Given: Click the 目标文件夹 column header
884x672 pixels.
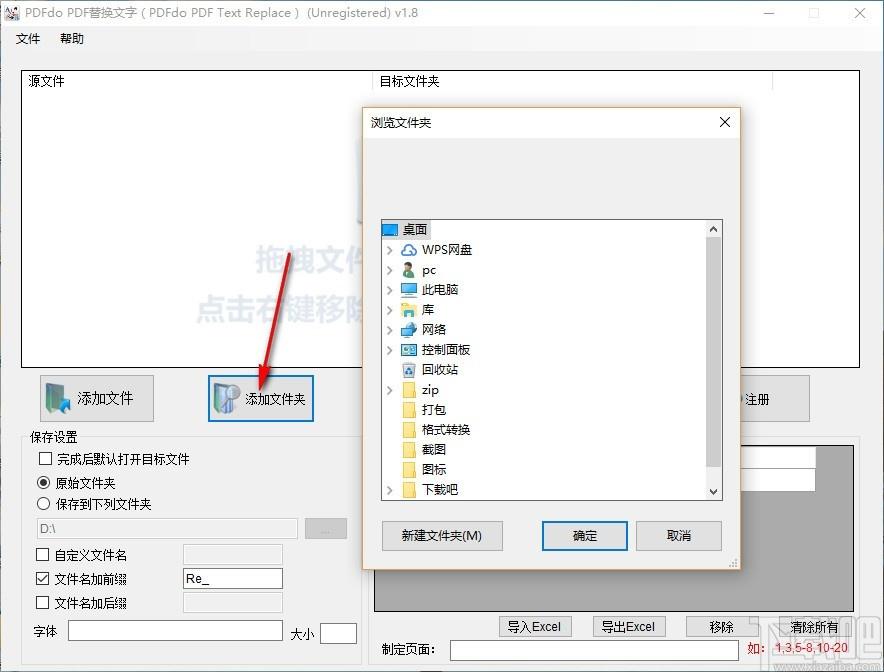Looking at the screenshot, I should 572,81.
